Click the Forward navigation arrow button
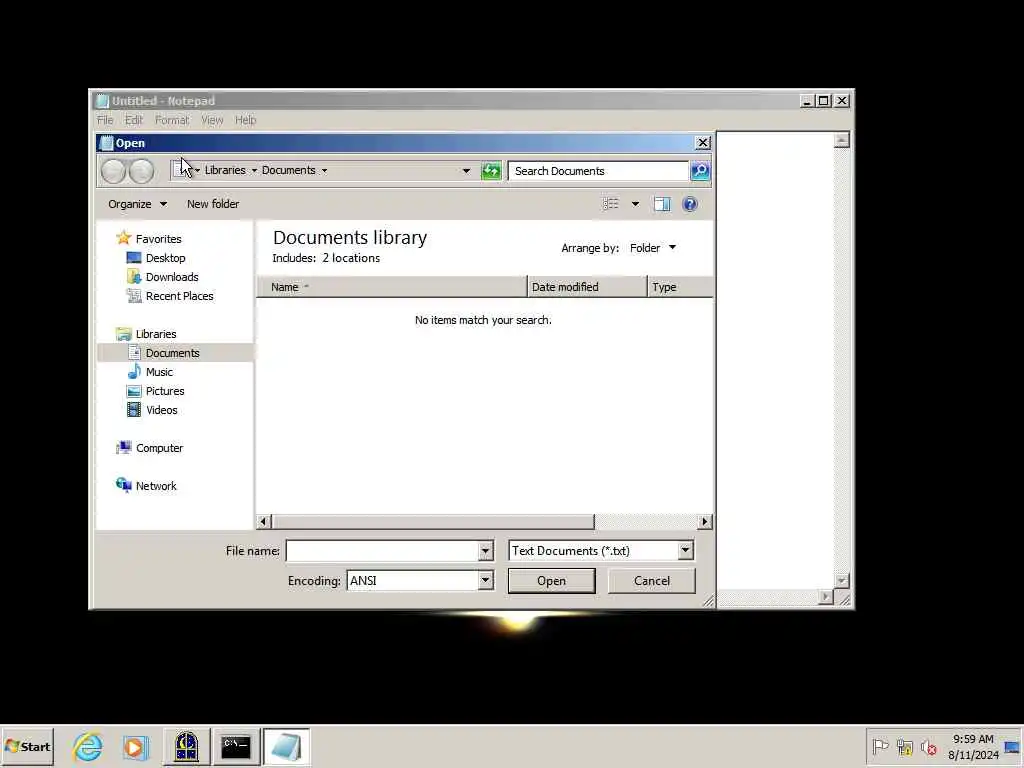The height and width of the screenshot is (768, 1024). [141, 171]
